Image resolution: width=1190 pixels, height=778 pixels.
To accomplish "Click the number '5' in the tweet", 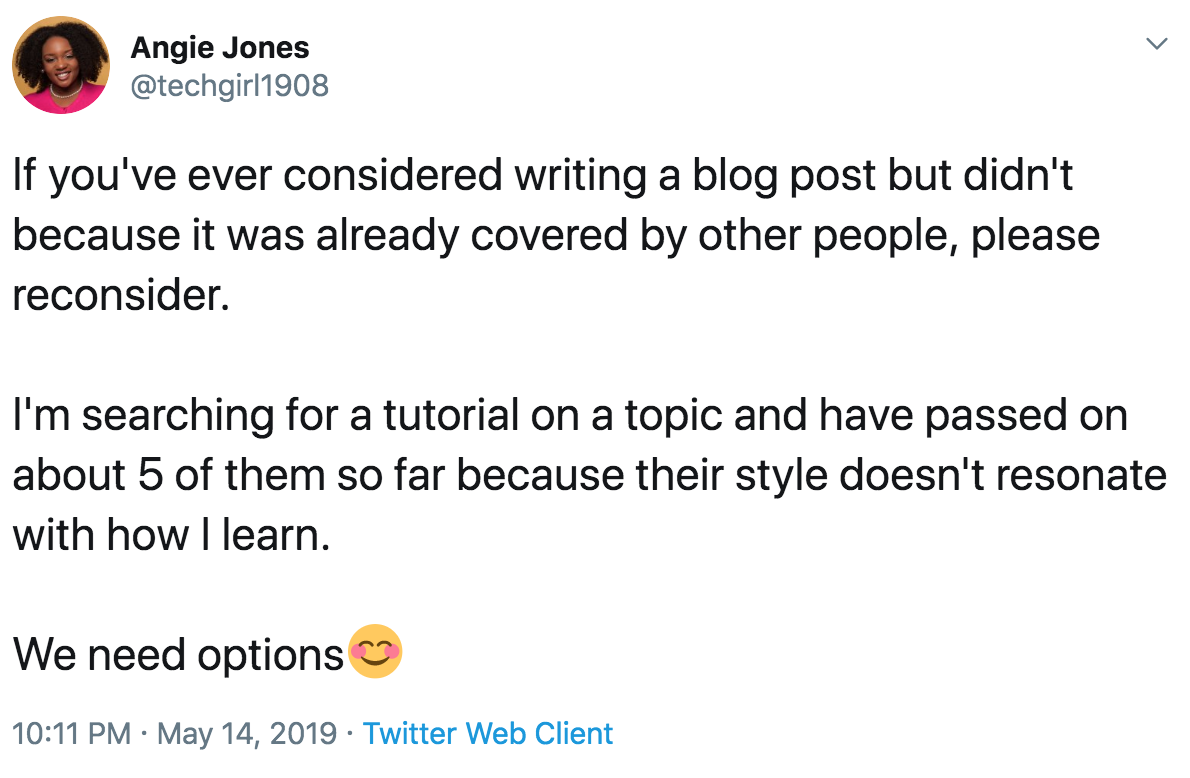I will tap(150, 475).
